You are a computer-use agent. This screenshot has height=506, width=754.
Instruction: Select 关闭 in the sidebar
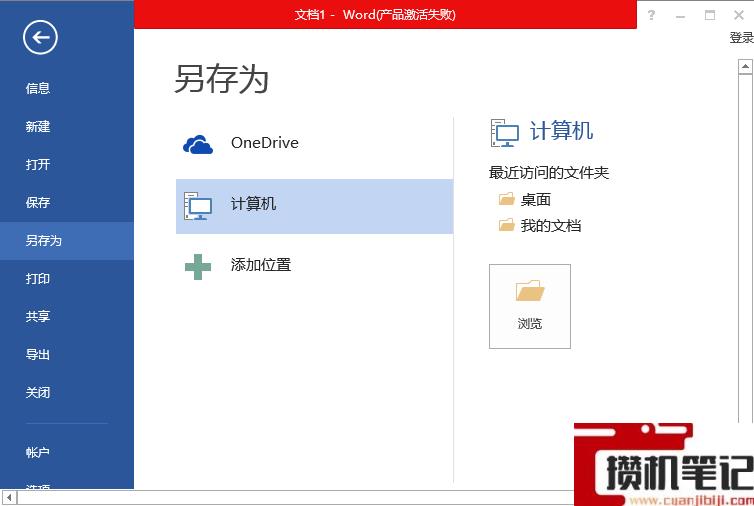[x=67, y=392]
